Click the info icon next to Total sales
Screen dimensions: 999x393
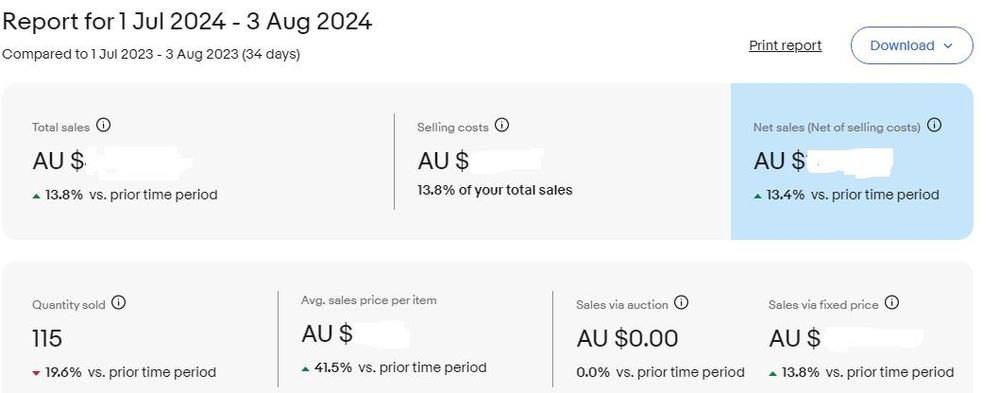[103, 125]
